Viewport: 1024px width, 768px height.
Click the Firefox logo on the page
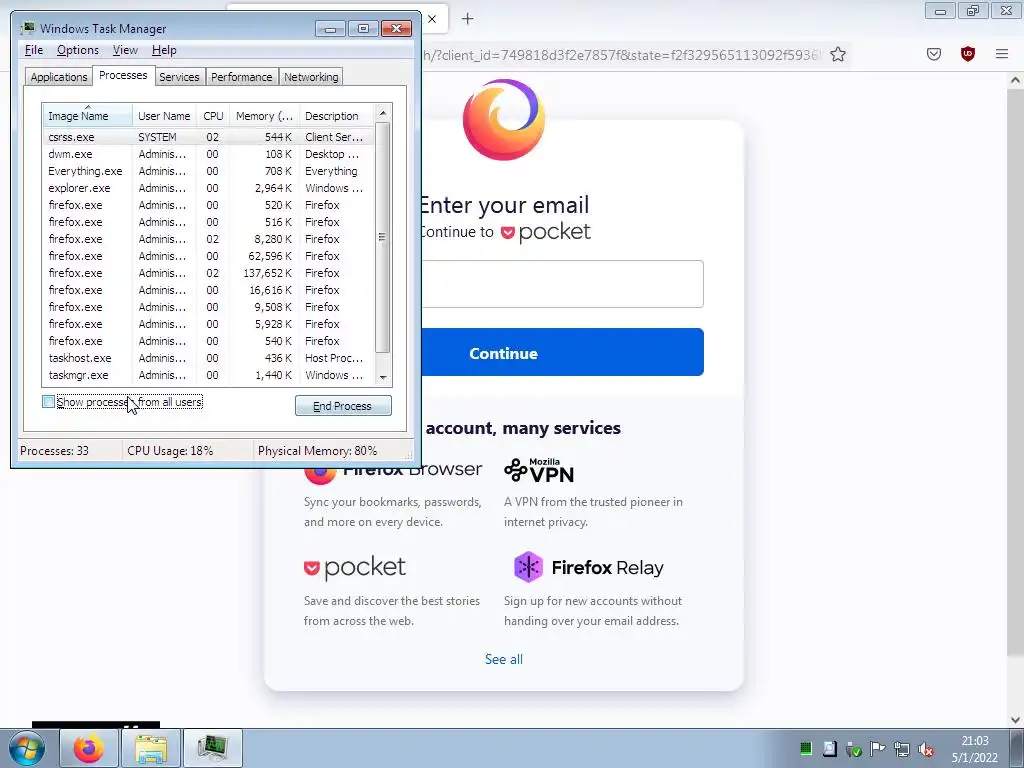click(504, 120)
